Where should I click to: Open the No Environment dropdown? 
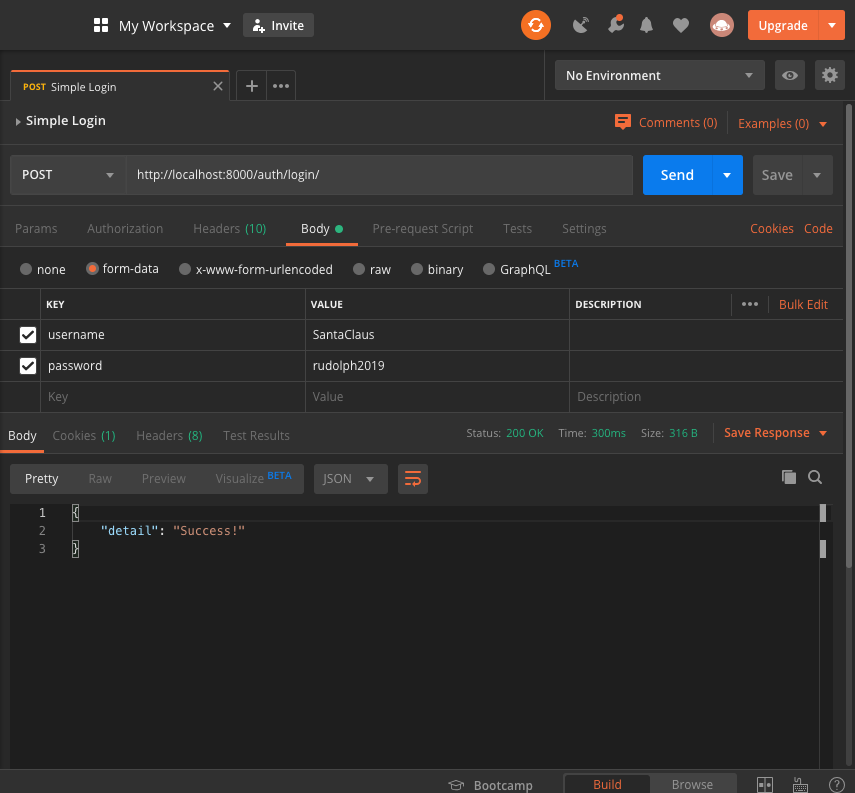[659, 75]
